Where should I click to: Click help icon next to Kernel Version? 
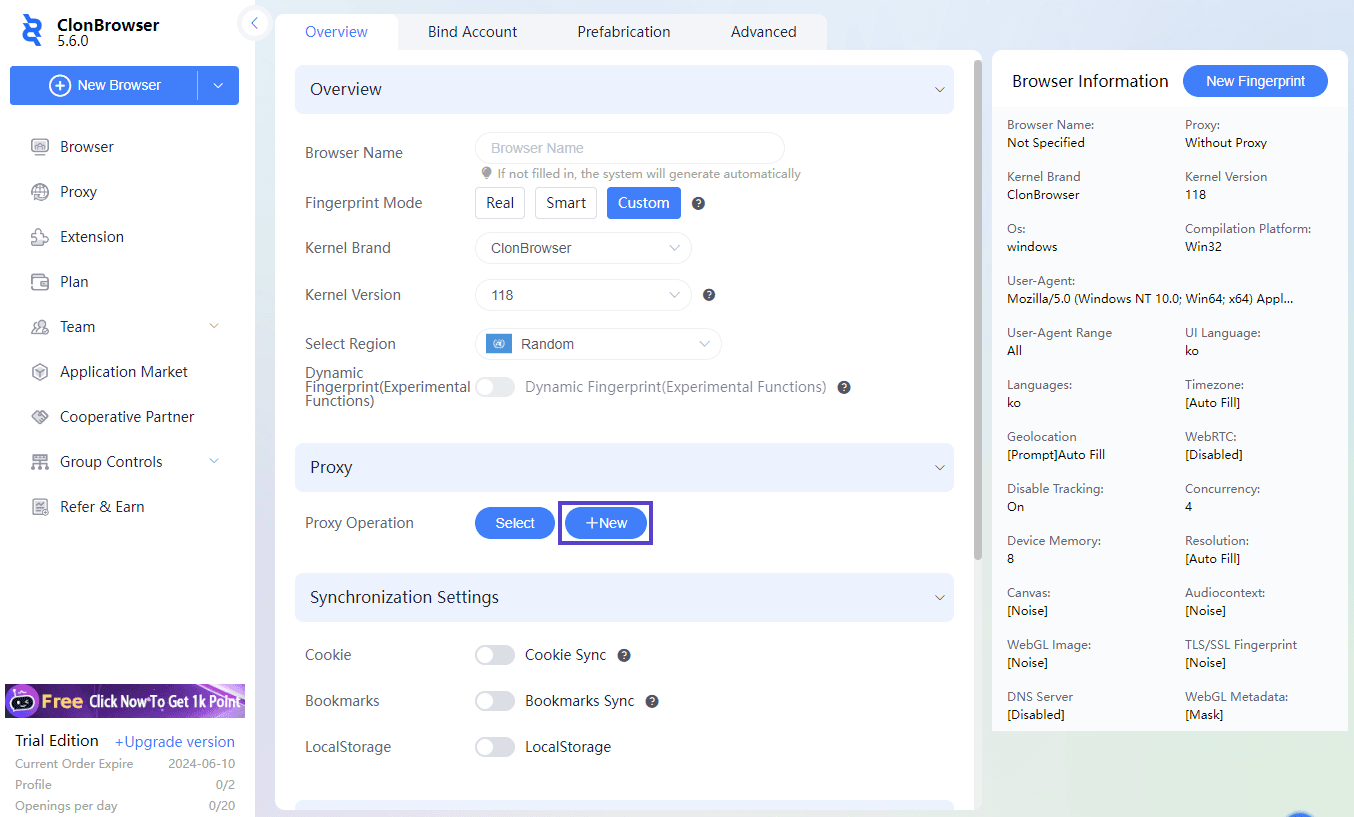709,295
